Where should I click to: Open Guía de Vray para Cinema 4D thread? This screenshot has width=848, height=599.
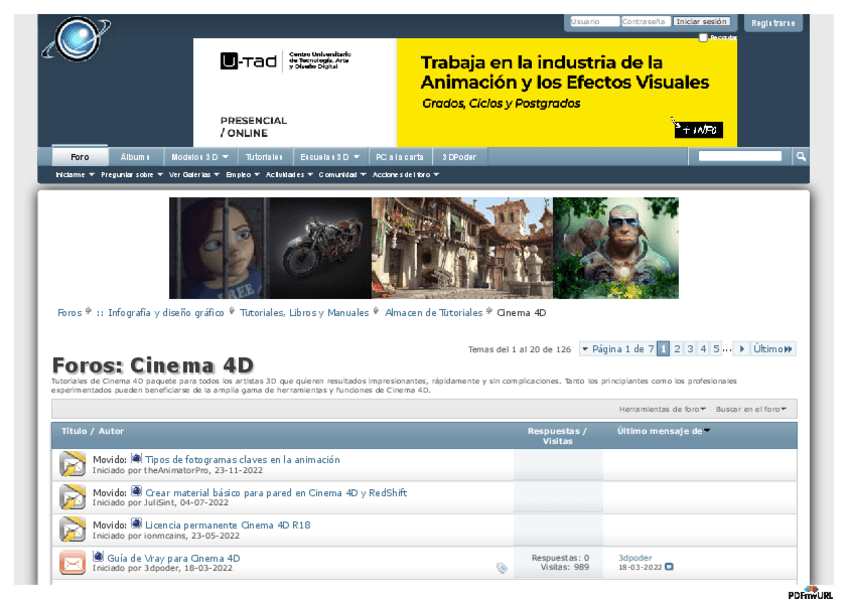[x=174, y=558]
